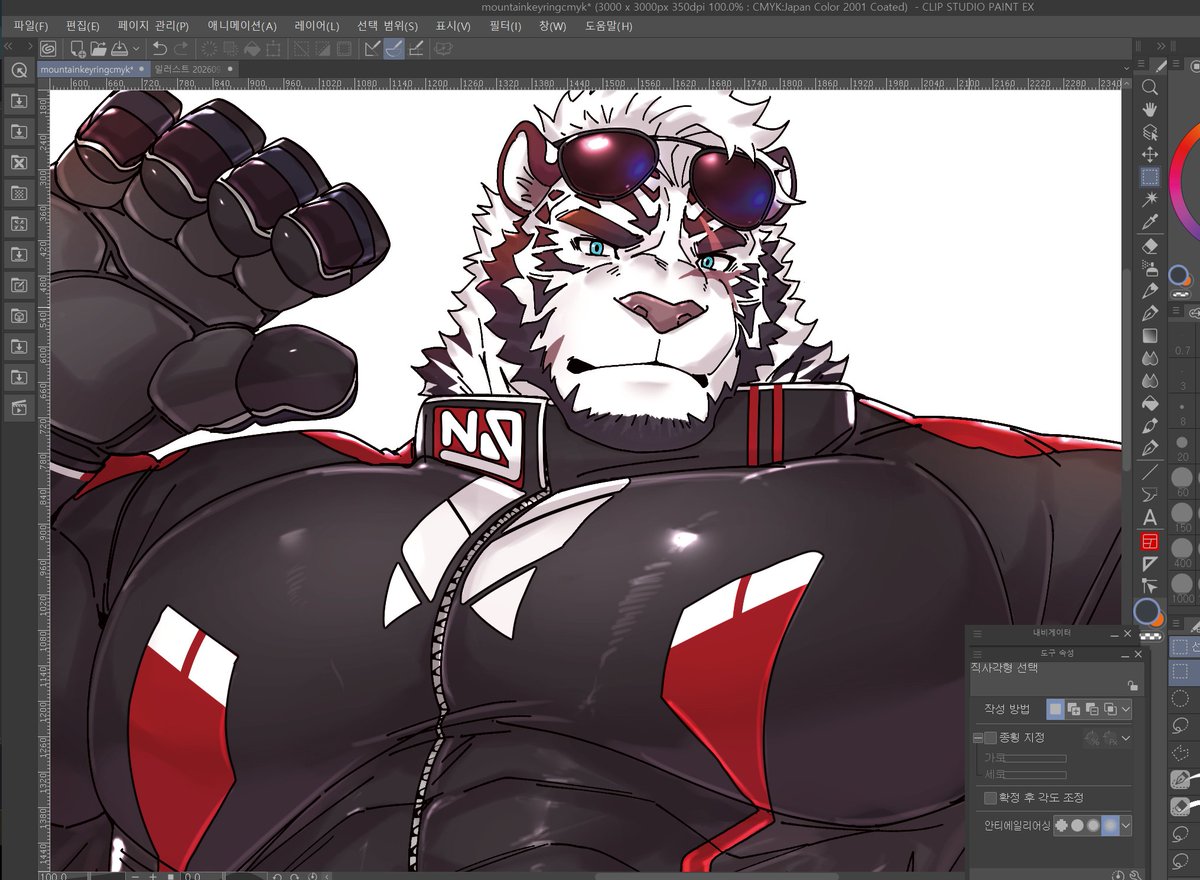Select the Fill bucket tool
1200x880 pixels.
tap(1150, 403)
